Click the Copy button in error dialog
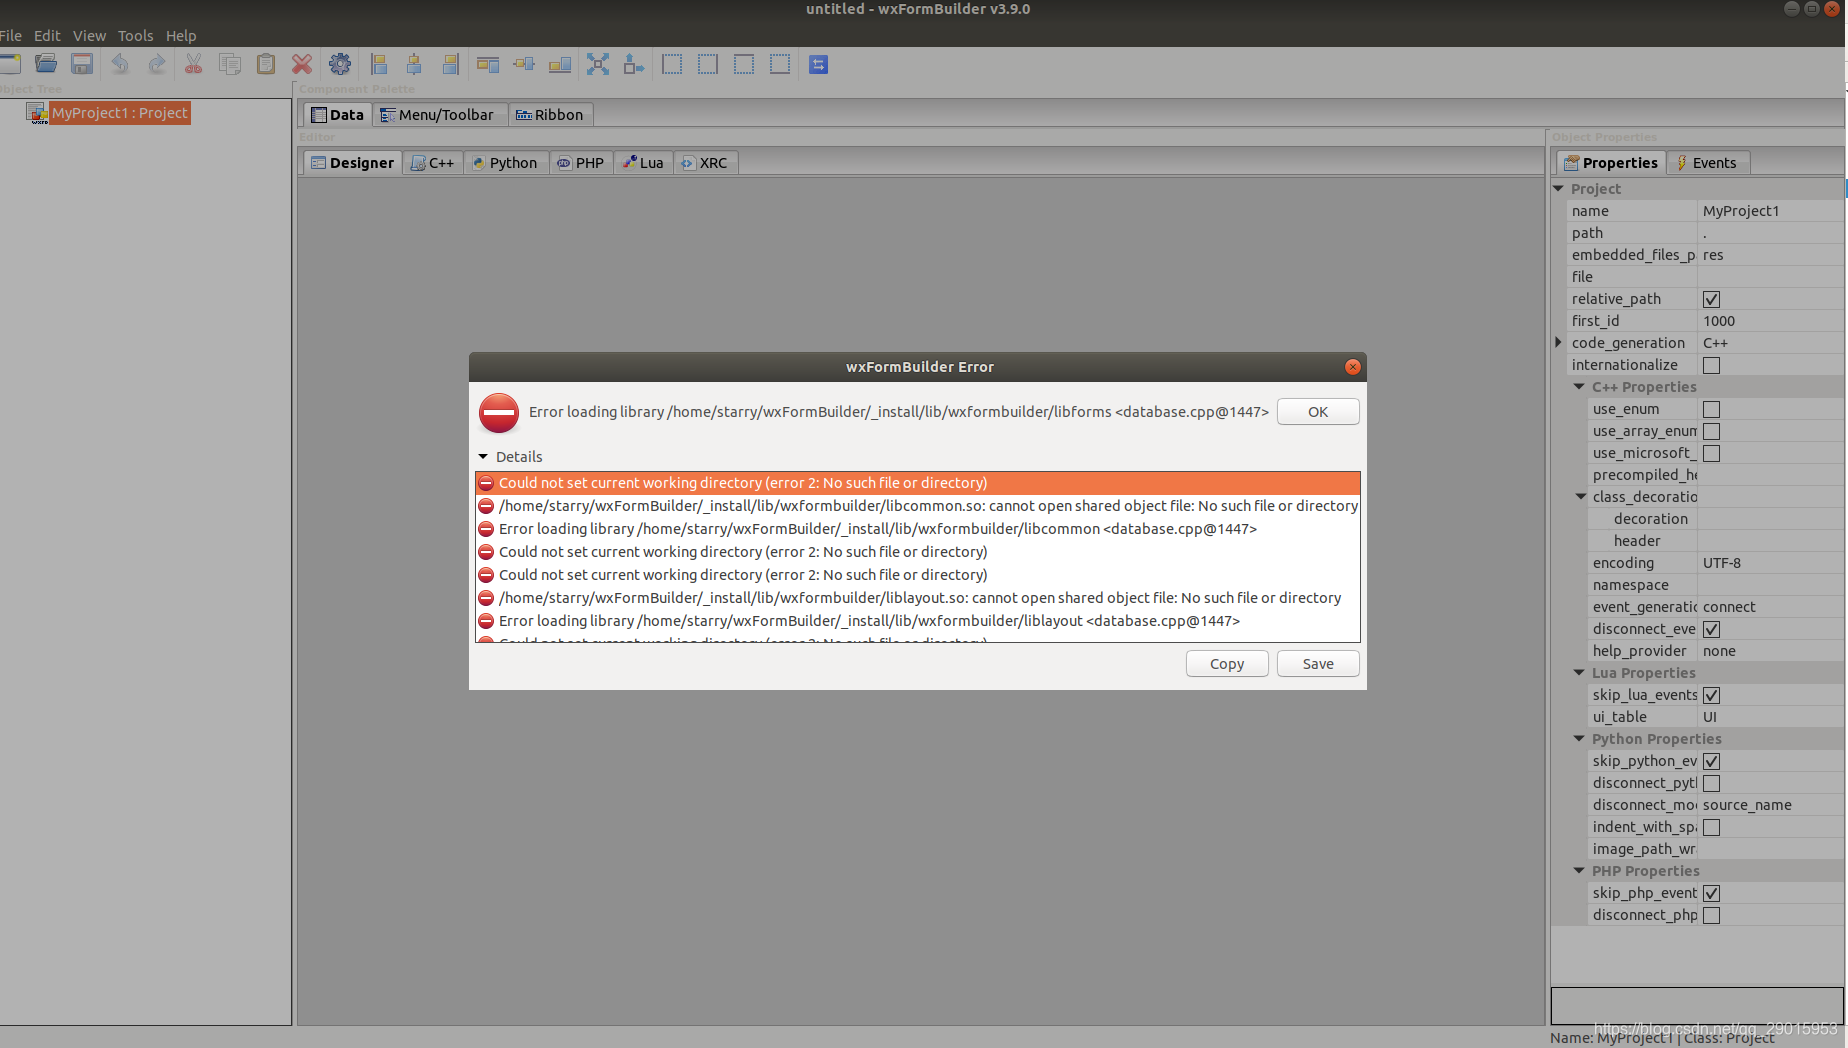 [1227, 664]
